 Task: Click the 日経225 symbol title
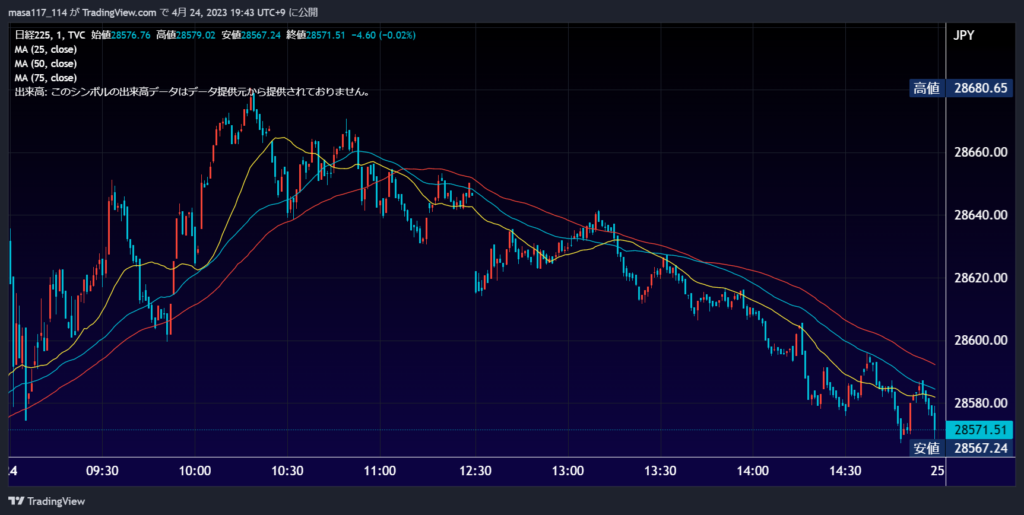tap(30, 35)
